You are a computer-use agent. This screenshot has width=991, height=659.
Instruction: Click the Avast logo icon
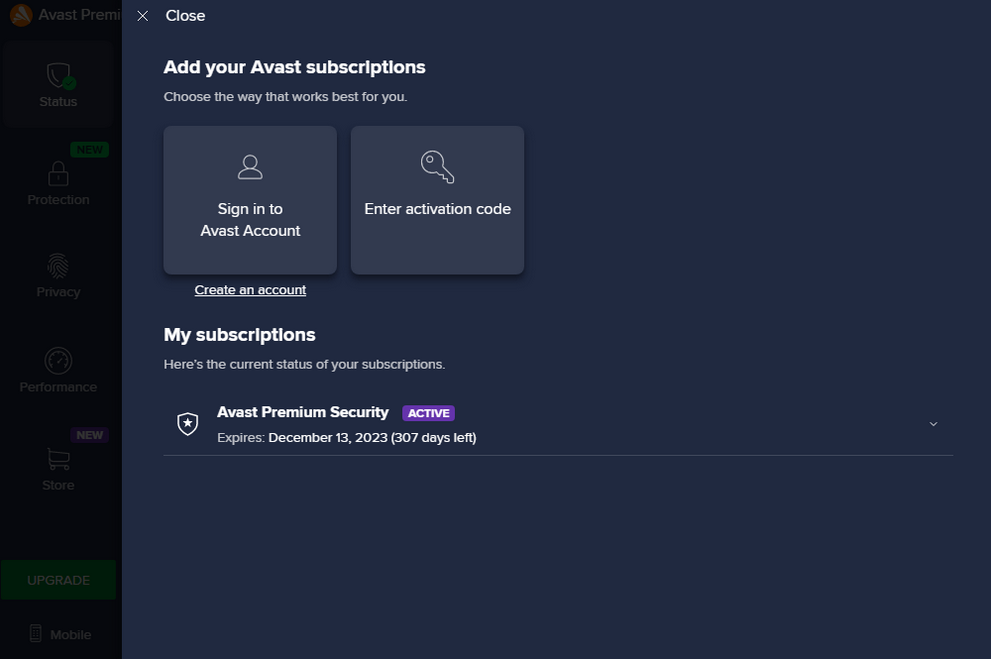[21, 15]
